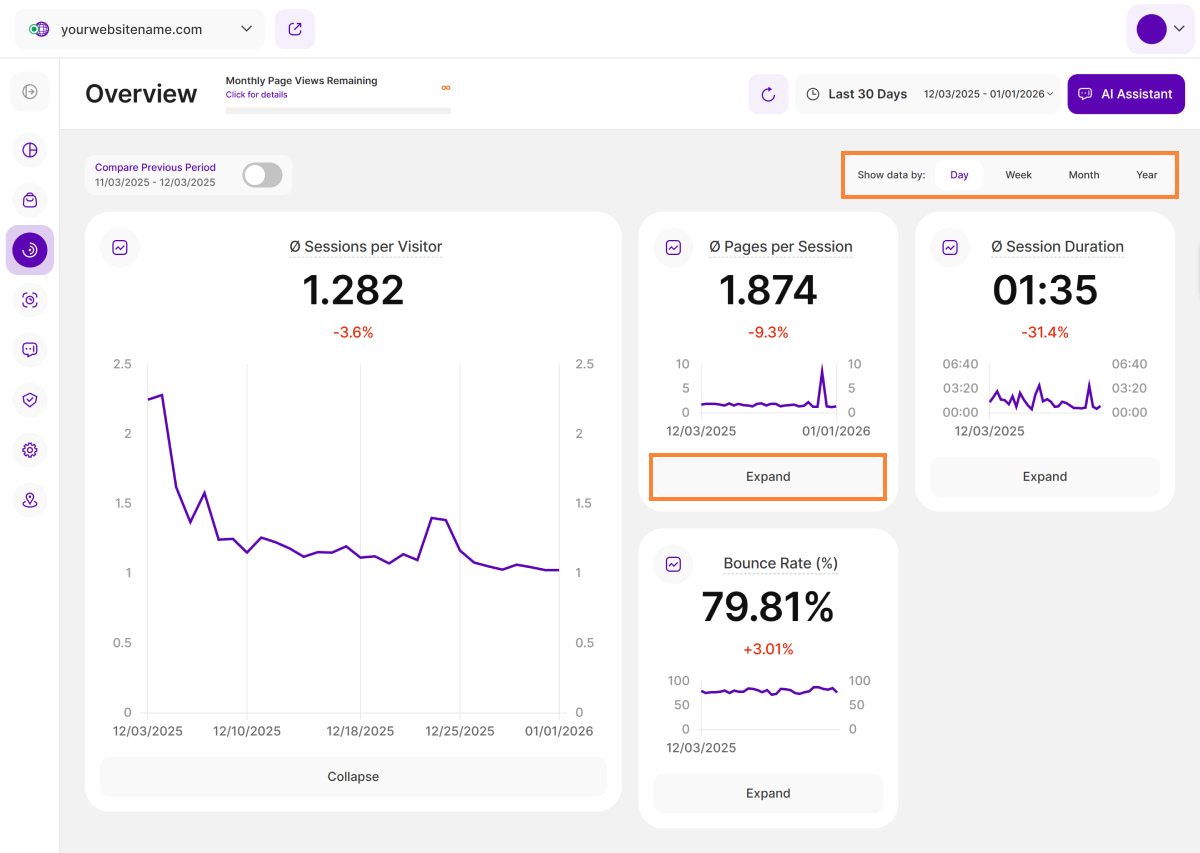
Task: Collapse the Sessions per Visitor chart
Action: (353, 777)
